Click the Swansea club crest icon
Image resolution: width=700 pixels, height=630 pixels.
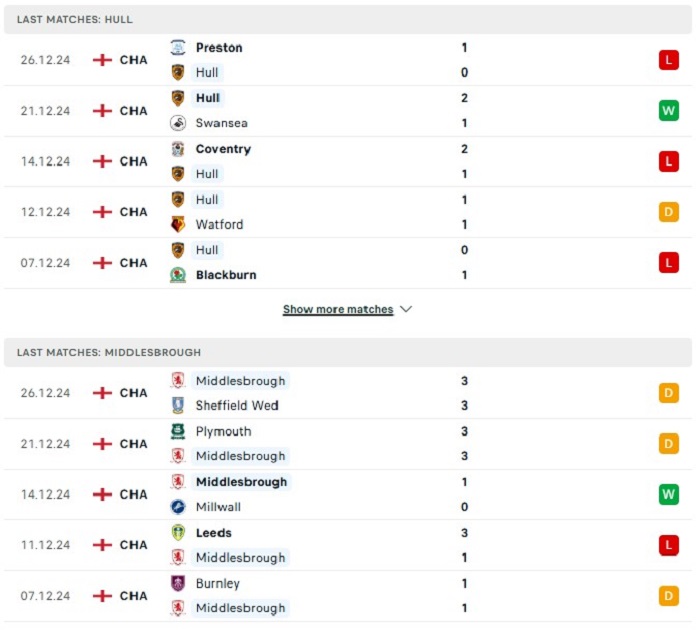click(178, 123)
